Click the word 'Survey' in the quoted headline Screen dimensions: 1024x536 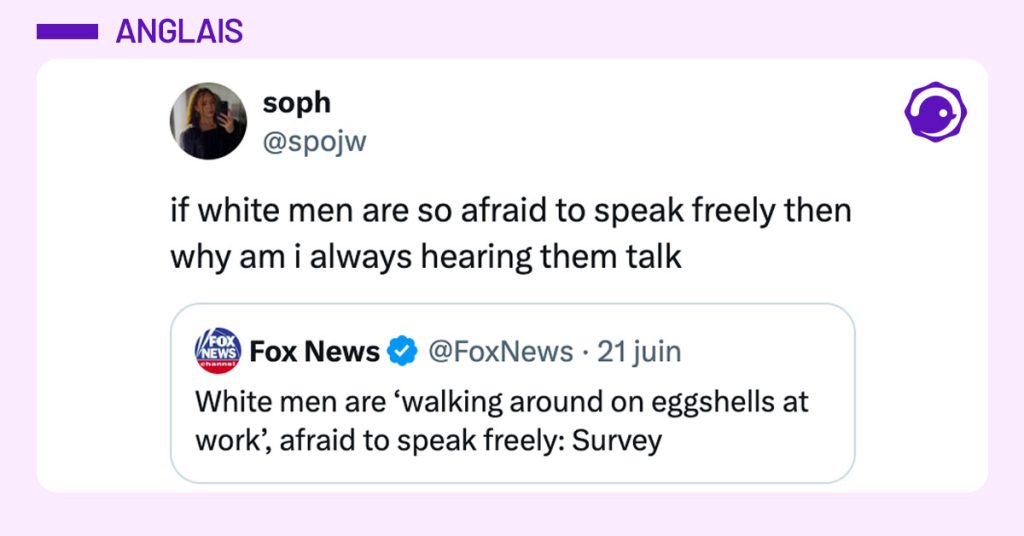coord(617,440)
